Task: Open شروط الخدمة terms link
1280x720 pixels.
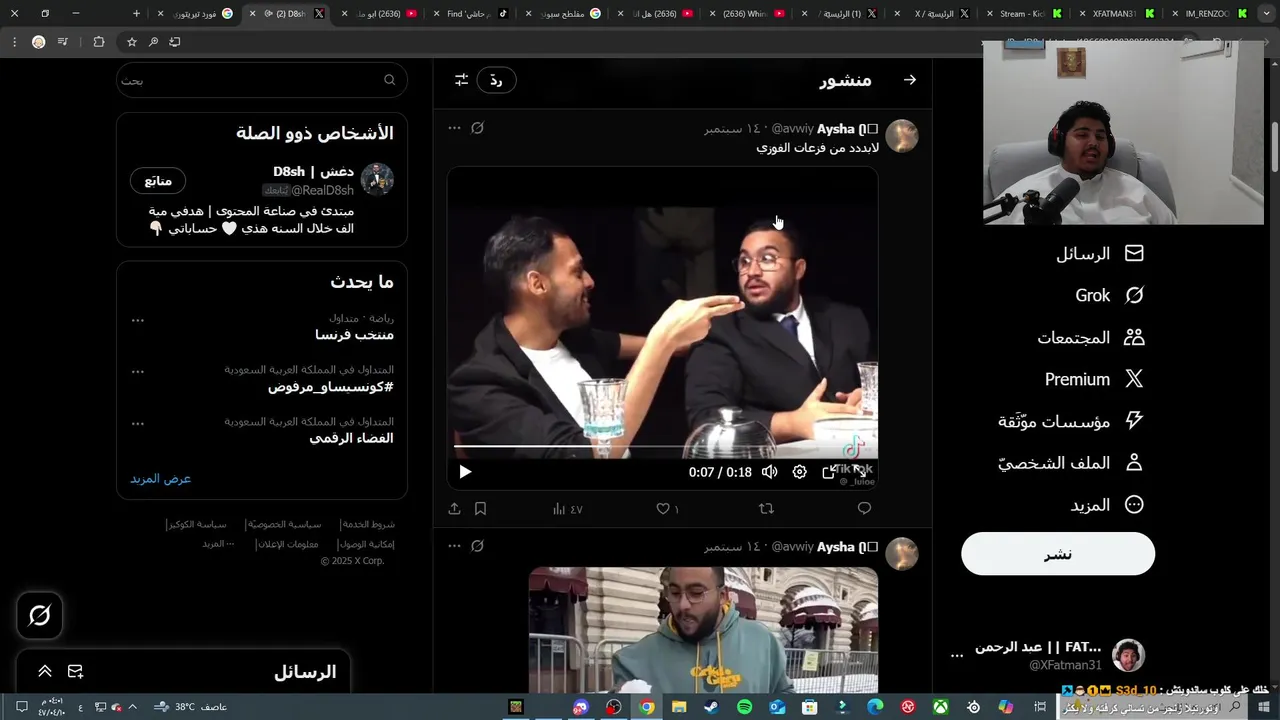Action: [x=368, y=524]
